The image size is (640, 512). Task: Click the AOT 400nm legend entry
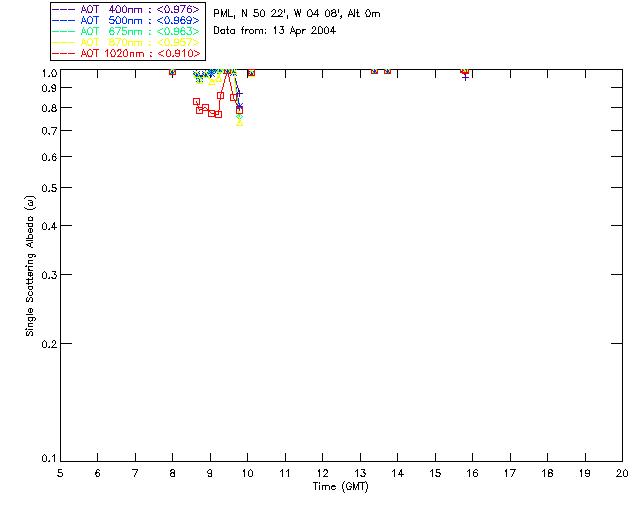(x=127, y=9)
